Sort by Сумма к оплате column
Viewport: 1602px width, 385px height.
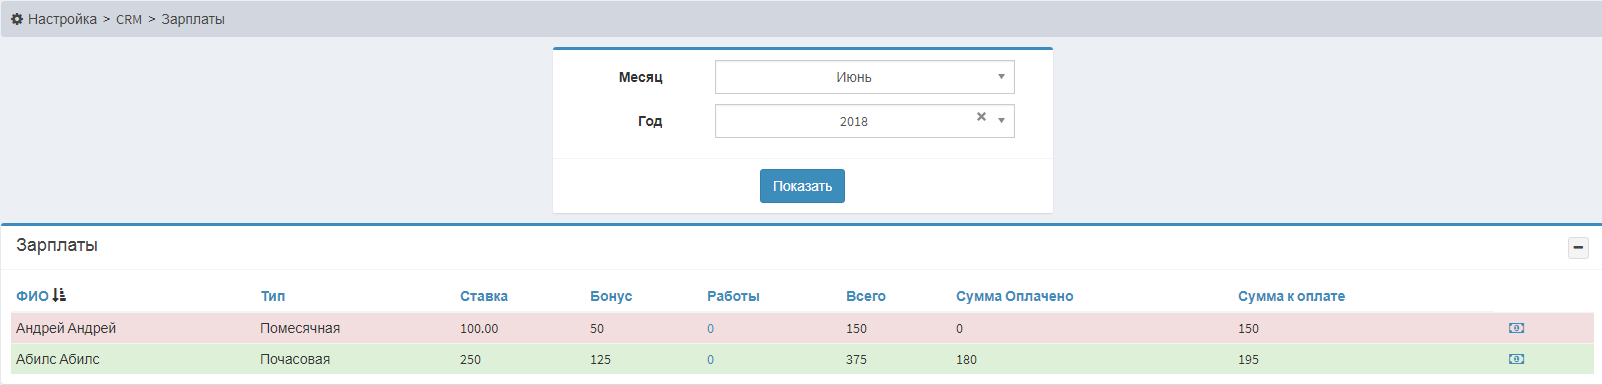click(x=1291, y=296)
